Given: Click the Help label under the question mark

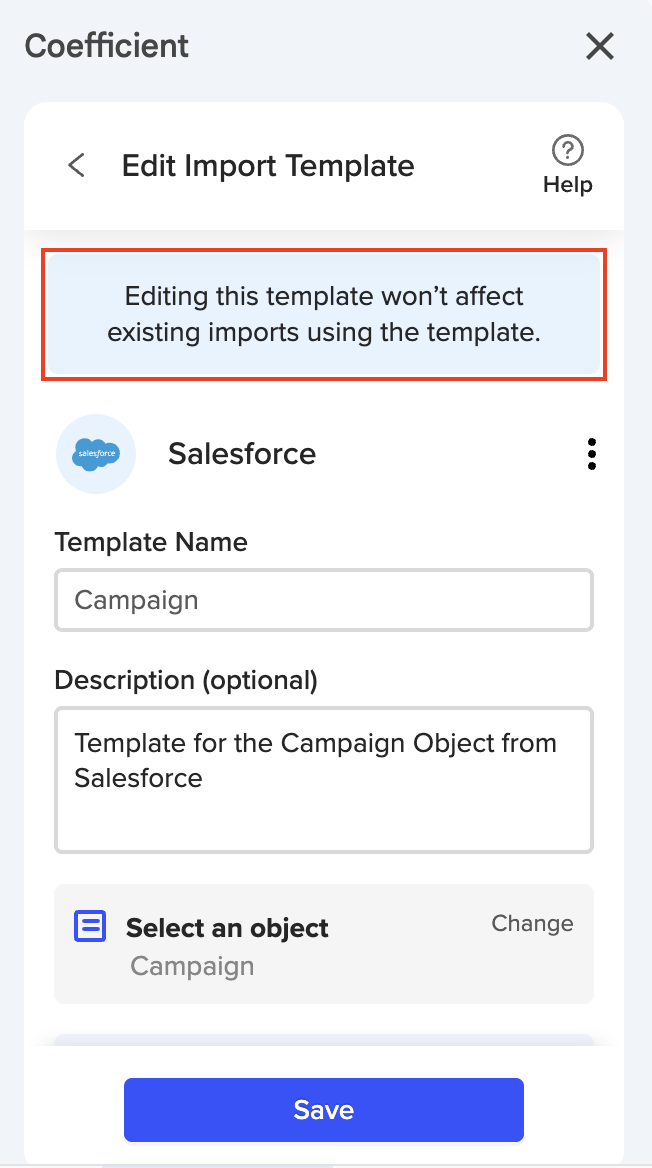Looking at the screenshot, I should click(568, 185).
